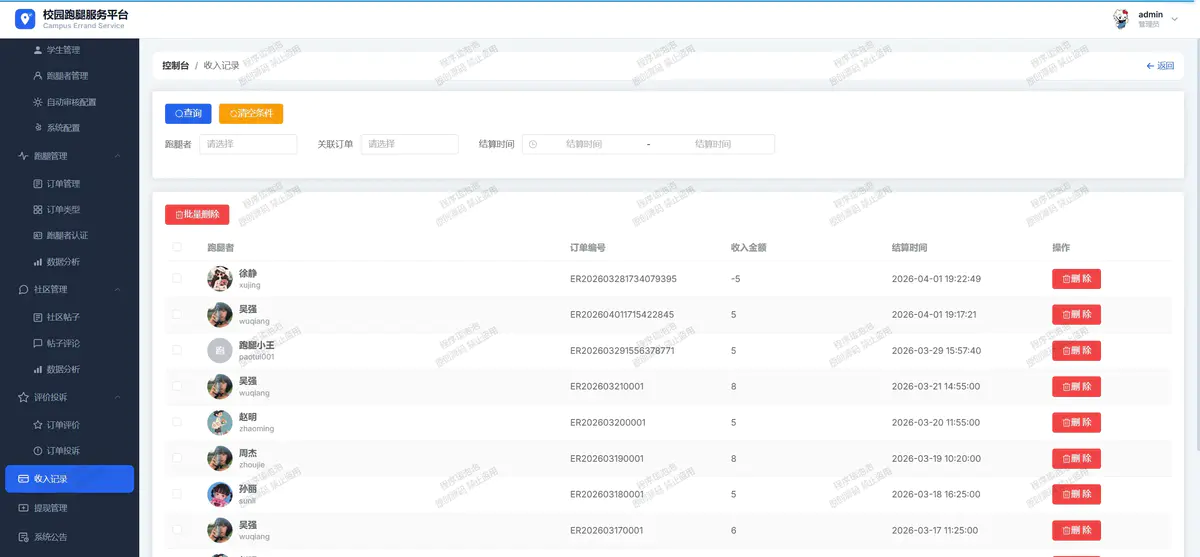Collapse the 社区管理 menu group
Viewport: 1200px width, 557px height.
click(x=69, y=290)
